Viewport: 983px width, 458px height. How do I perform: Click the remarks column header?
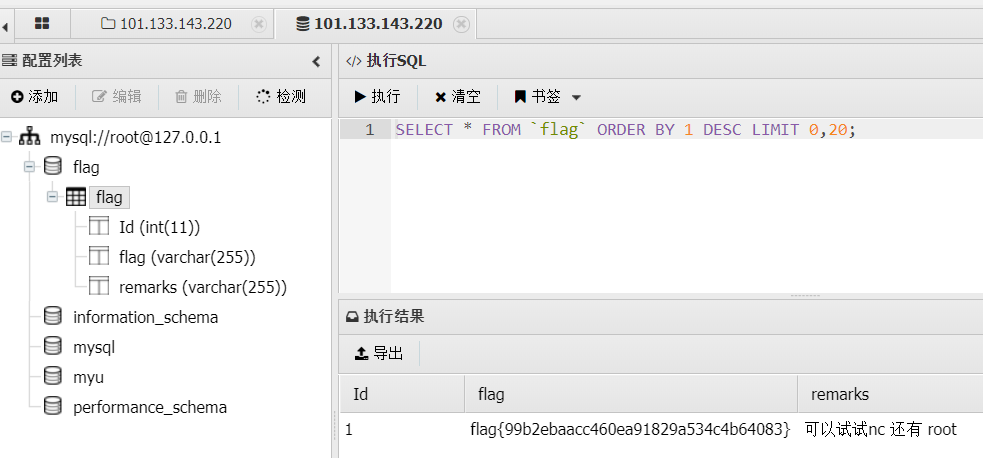(x=890, y=394)
